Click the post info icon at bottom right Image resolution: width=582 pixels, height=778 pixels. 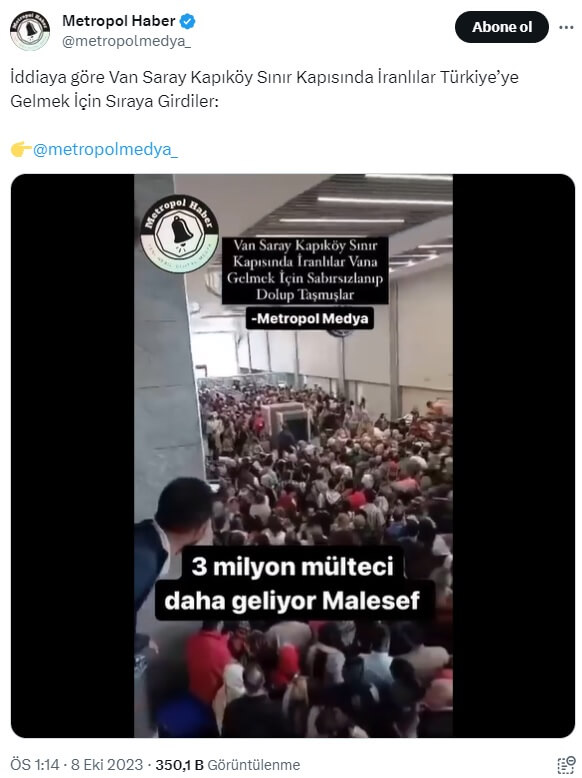[x=566, y=765]
